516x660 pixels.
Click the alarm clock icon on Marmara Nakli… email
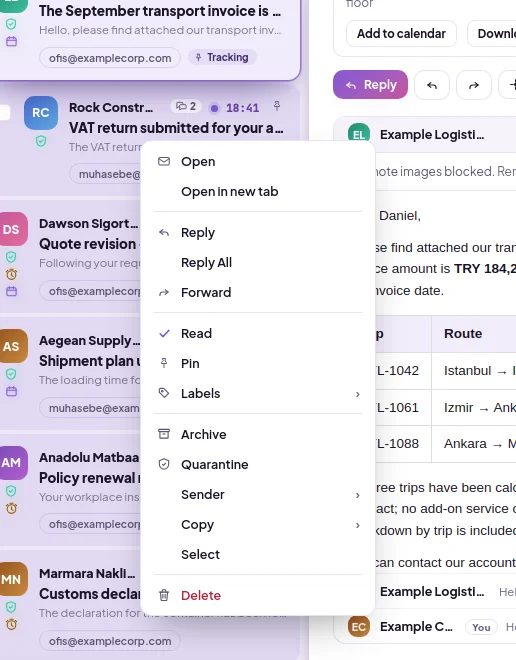[x=11, y=624]
